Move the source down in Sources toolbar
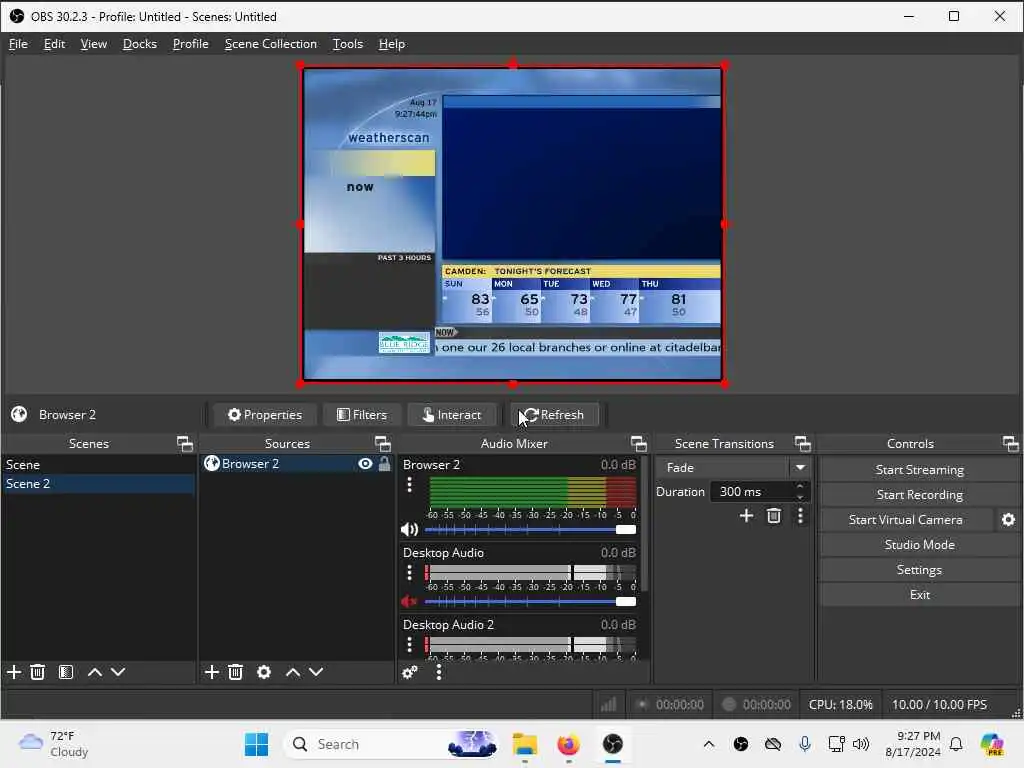The image size is (1024, 768). pos(316,672)
